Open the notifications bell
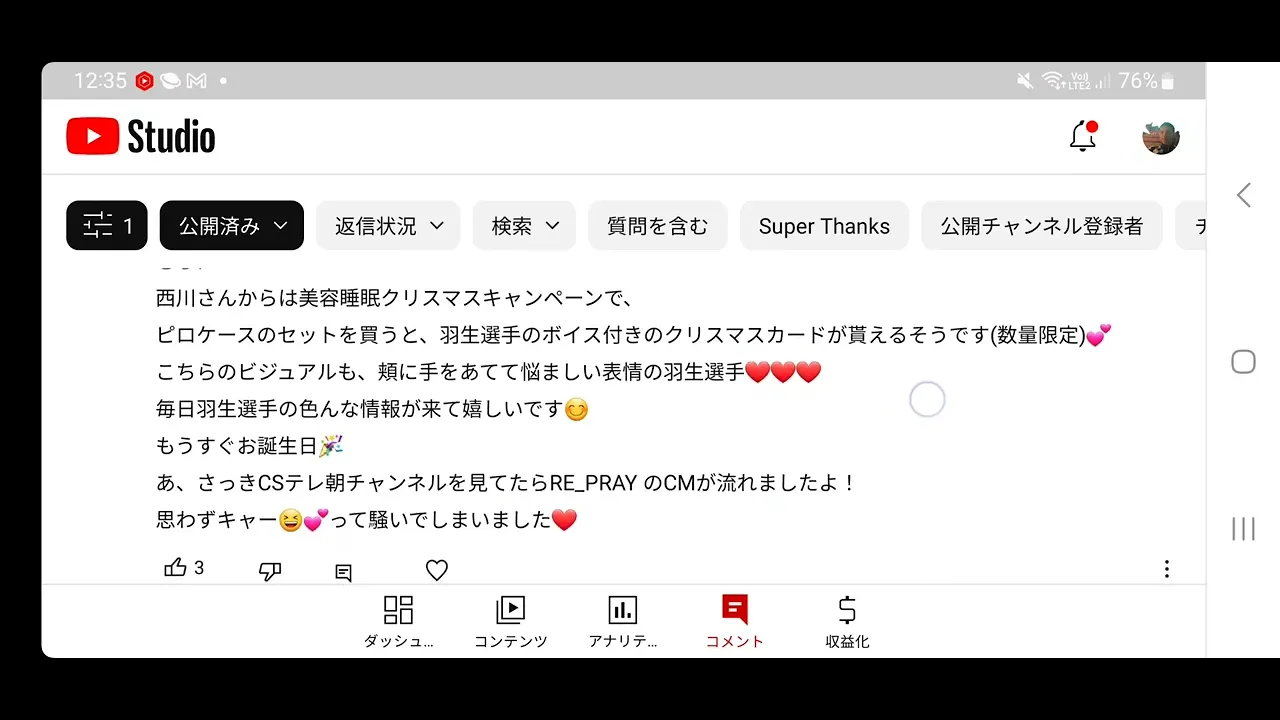The height and width of the screenshot is (720, 1280). tap(1083, 136)
